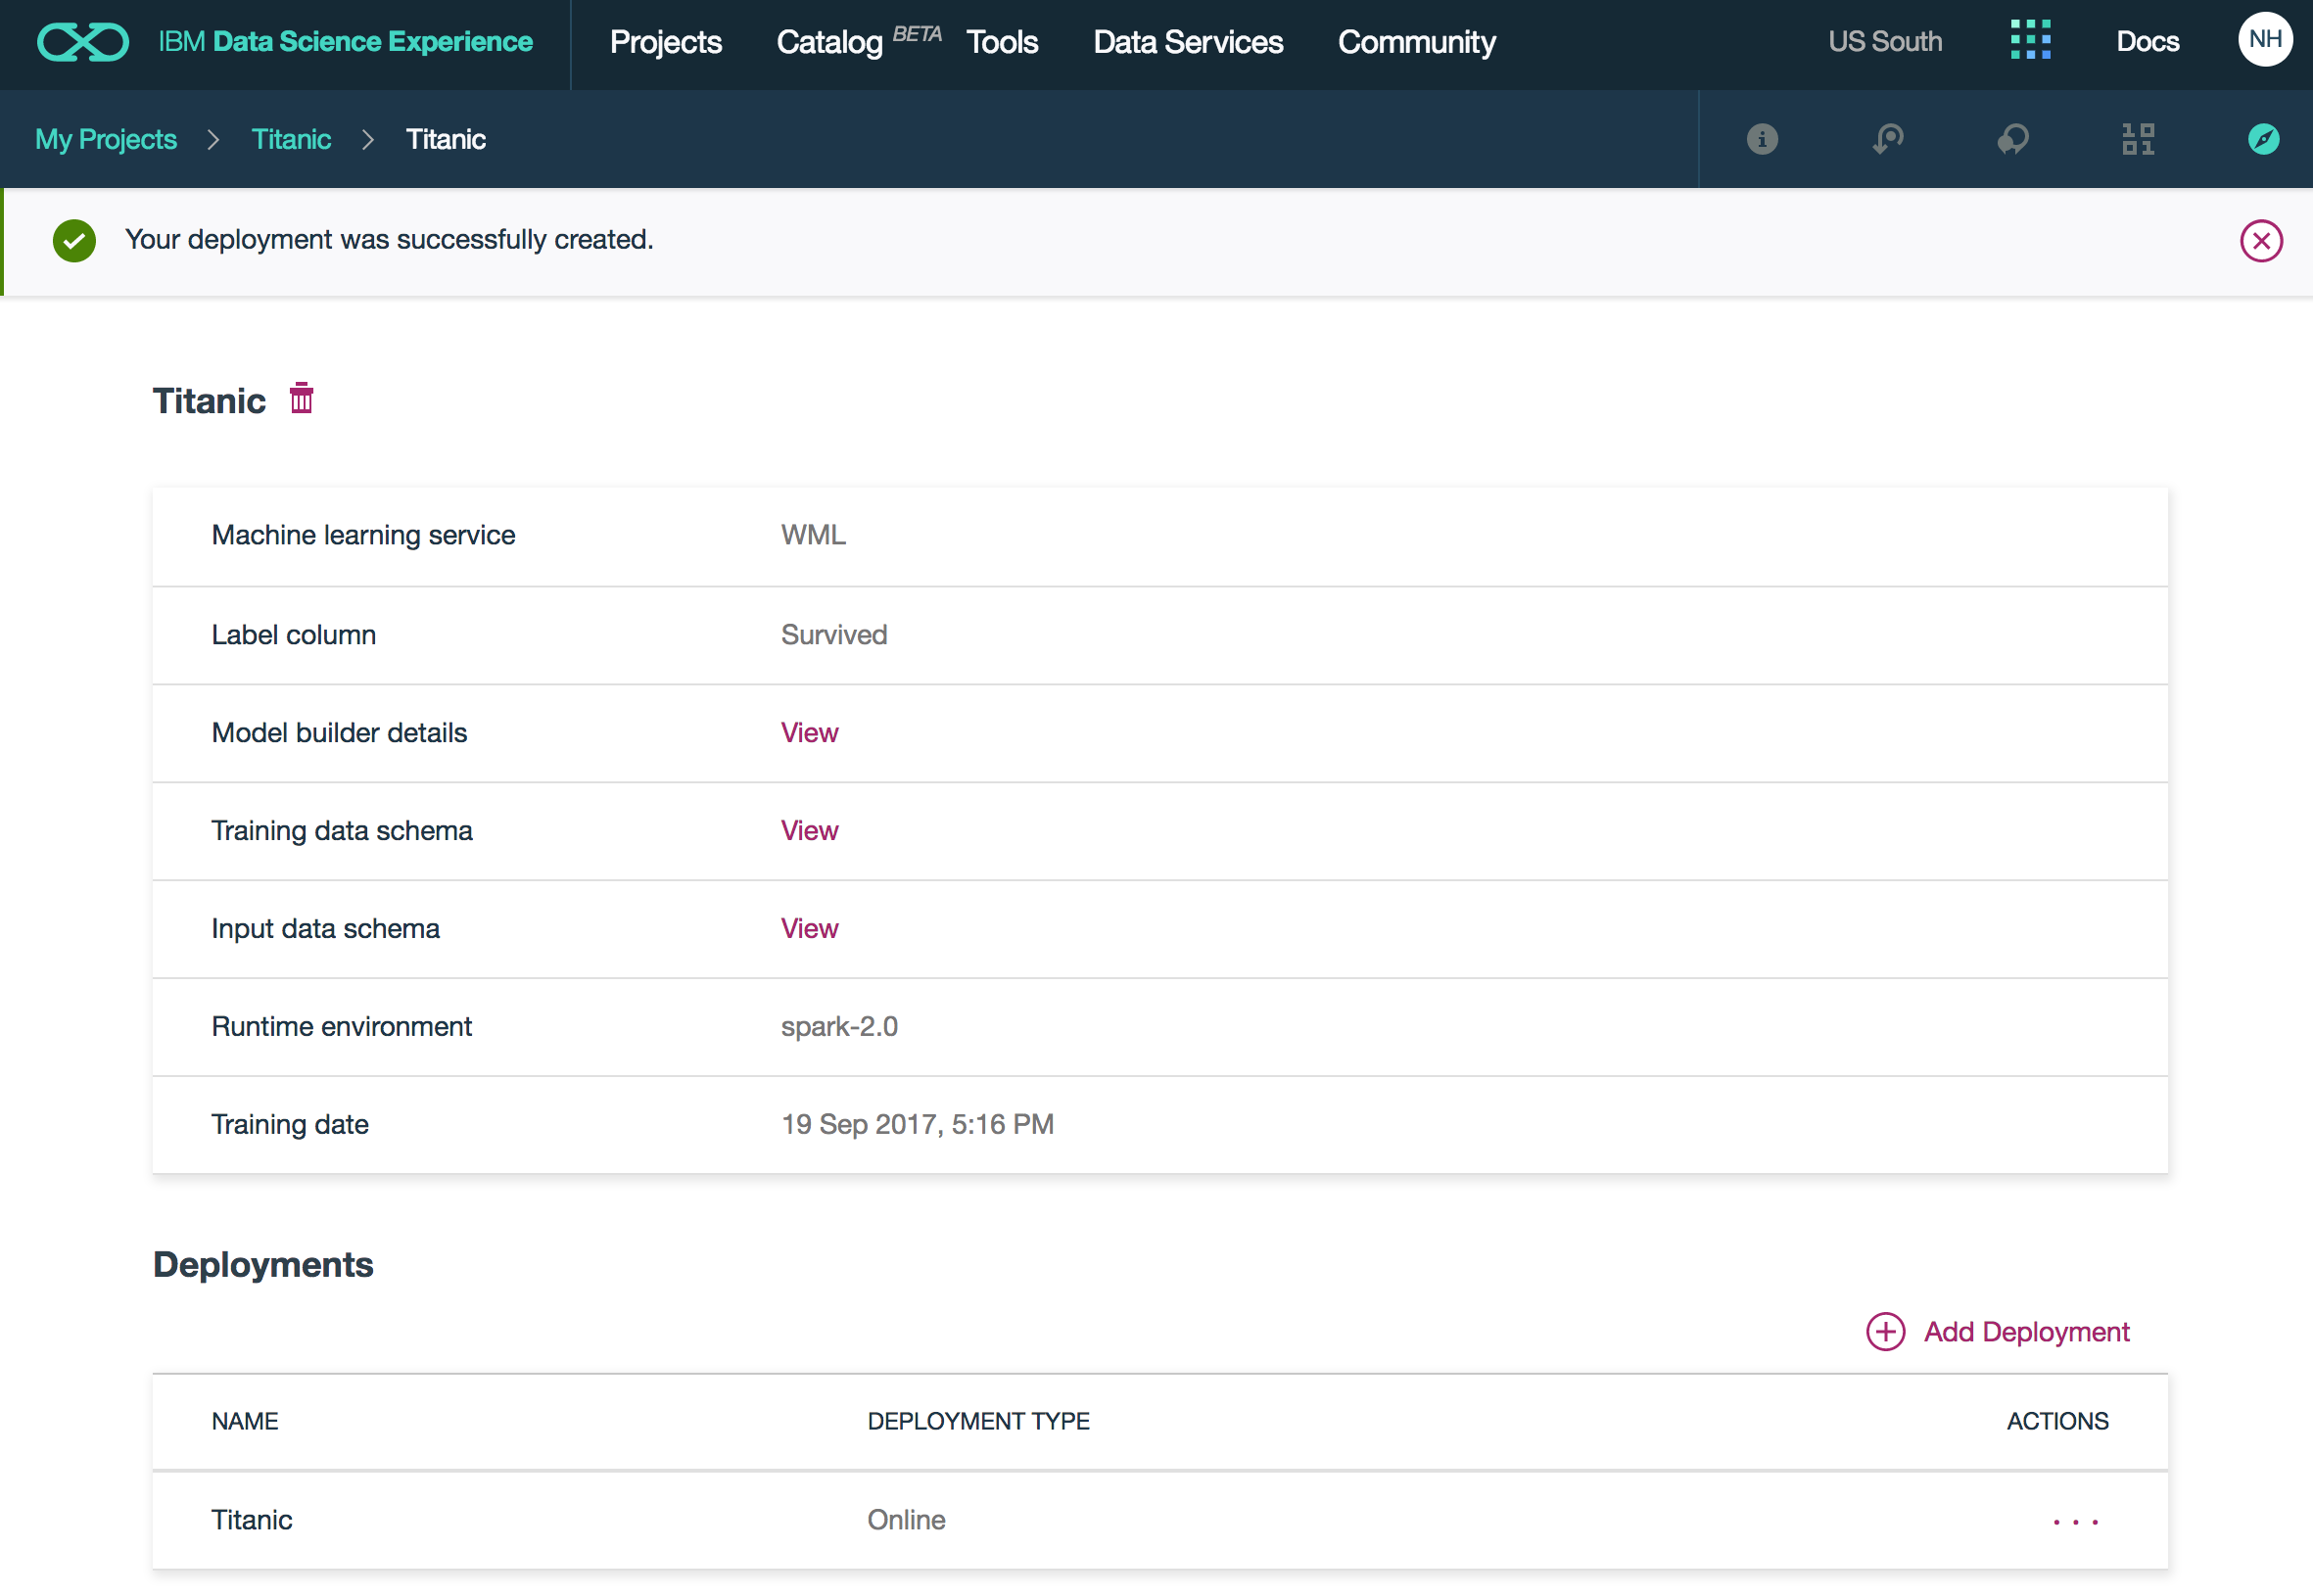The image size is (2313, 1596).
Task: Open the comments speech bubble icon
Action: (x=2012, y=139)
